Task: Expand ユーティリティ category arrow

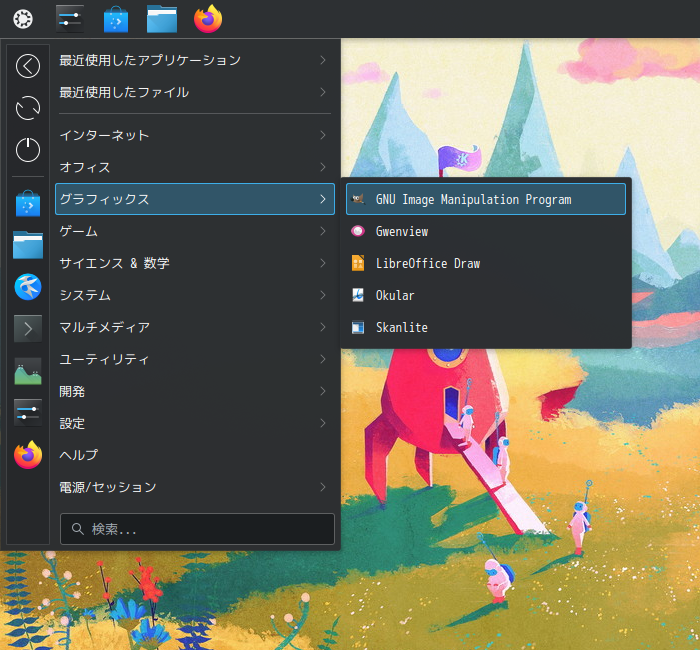Action: (323, 359)
